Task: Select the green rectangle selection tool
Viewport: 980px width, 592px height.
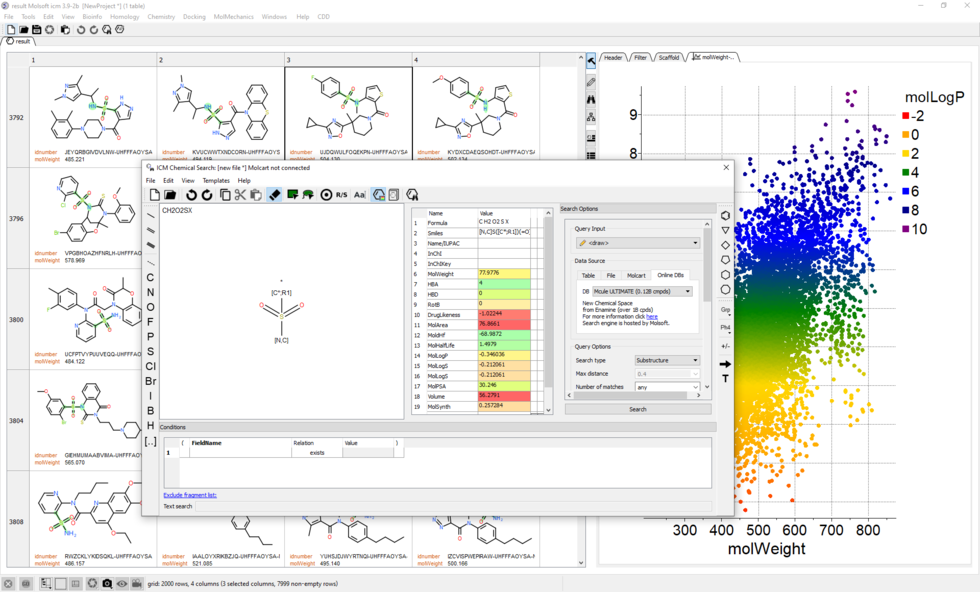Action: 292,195
